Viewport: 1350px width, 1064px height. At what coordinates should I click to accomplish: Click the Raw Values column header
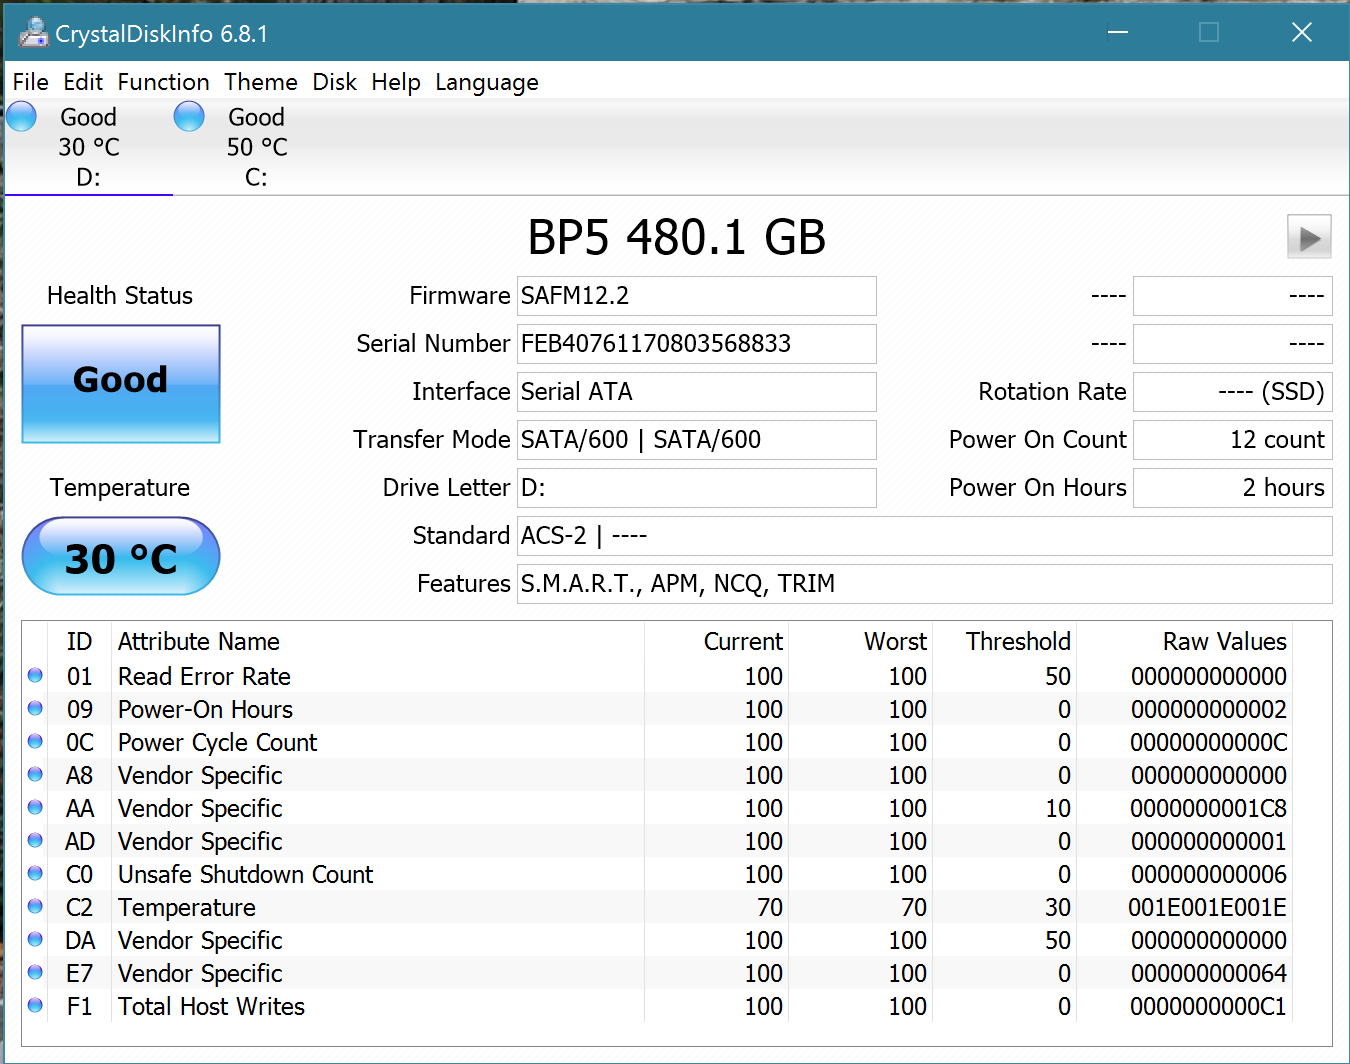(1223, 642)
